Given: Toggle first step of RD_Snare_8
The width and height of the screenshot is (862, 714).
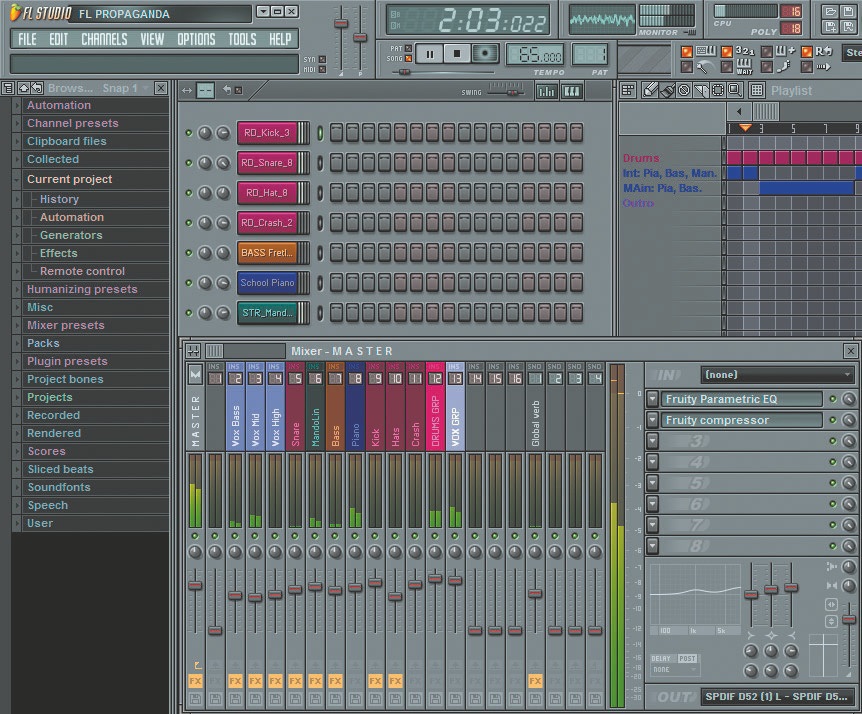Looking at the screenshot, I should coord(336,163).
